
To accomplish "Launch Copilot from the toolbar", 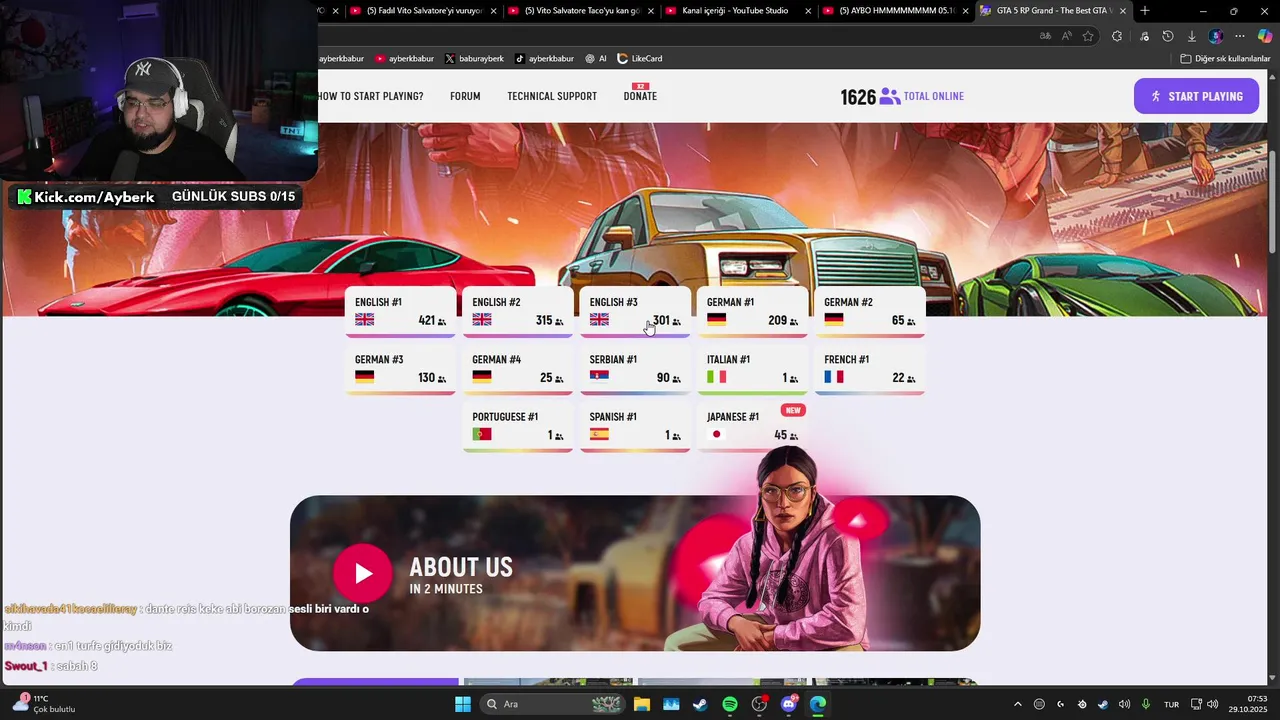I will [1265, 36].
